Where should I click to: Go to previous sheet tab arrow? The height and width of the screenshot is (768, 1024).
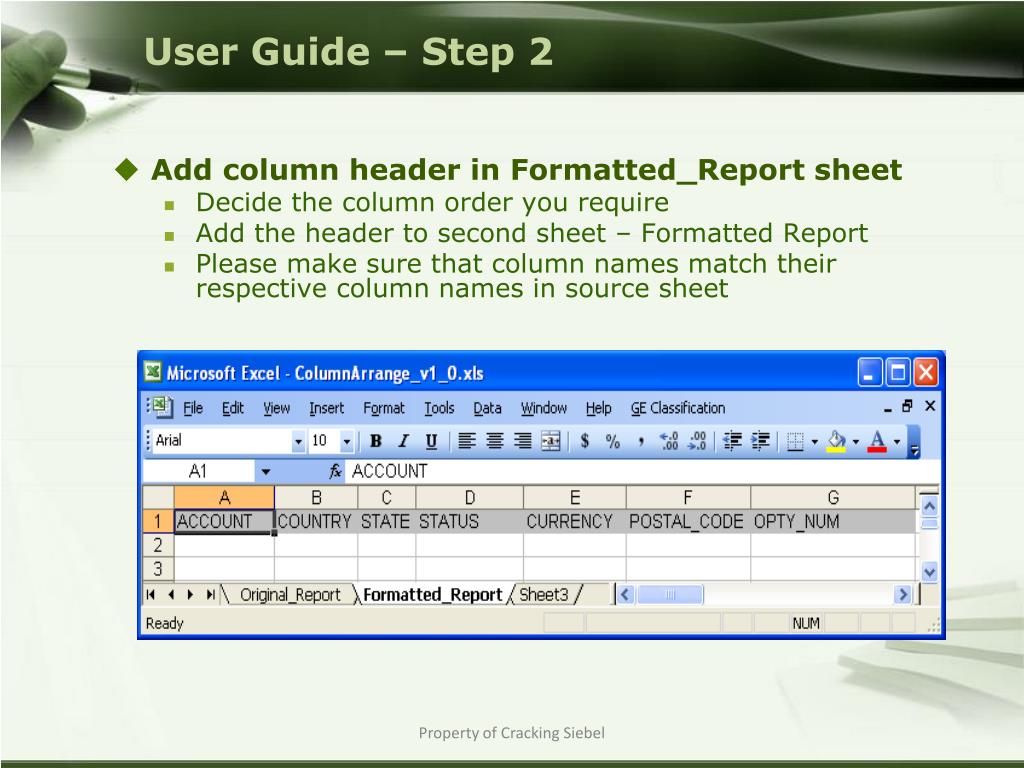(171, 595)
